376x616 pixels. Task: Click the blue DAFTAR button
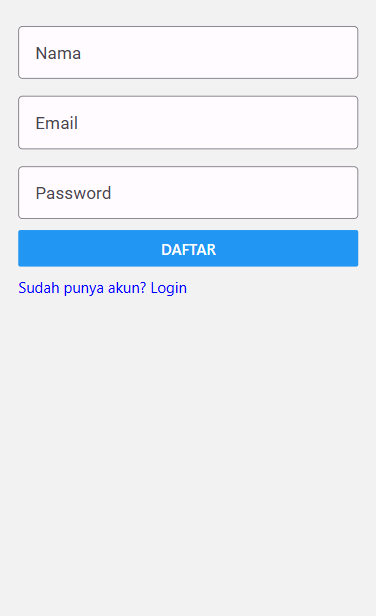pos(188,248)
